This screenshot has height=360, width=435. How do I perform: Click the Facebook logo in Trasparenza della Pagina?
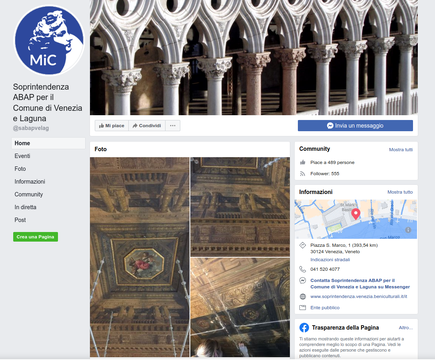(x=304, y=328)
